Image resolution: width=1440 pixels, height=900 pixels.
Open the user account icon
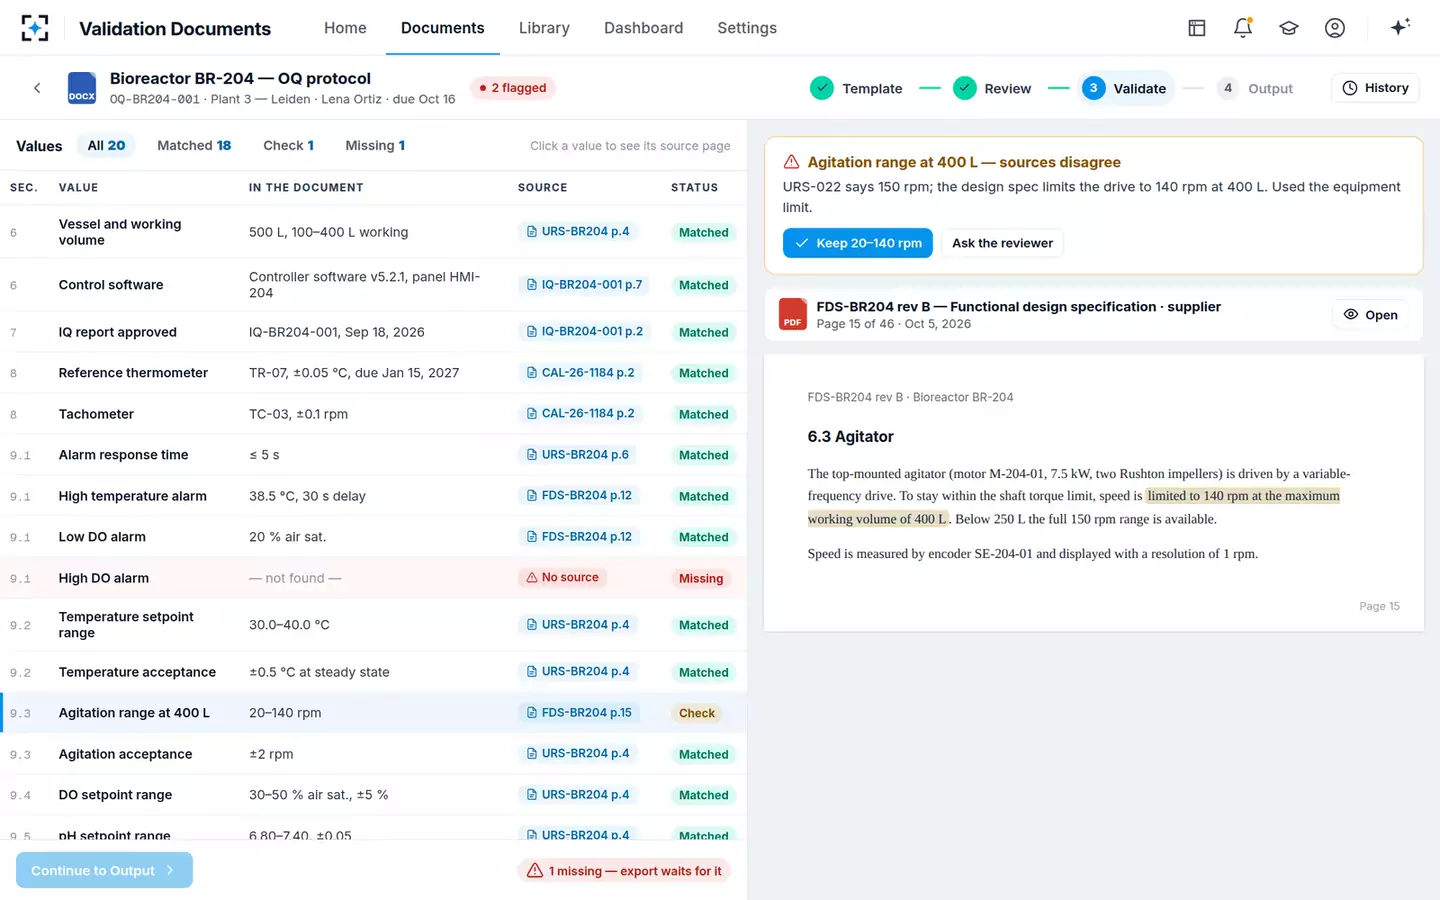[x=1335, y=28]
